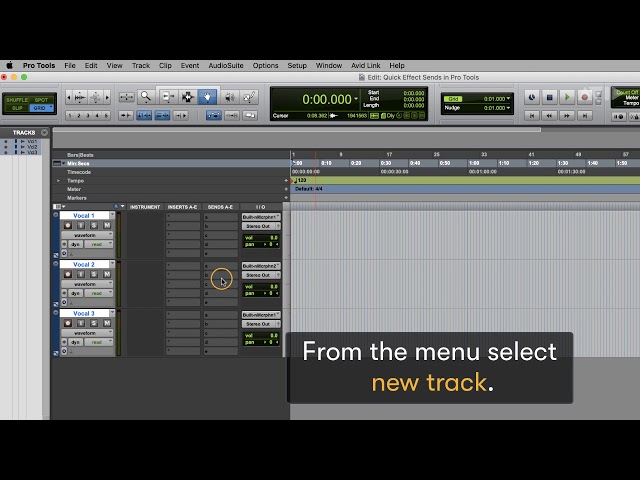Toggle Tab to Transients button
The height and width of the screenshot is (480, 640).
(126, 116)
